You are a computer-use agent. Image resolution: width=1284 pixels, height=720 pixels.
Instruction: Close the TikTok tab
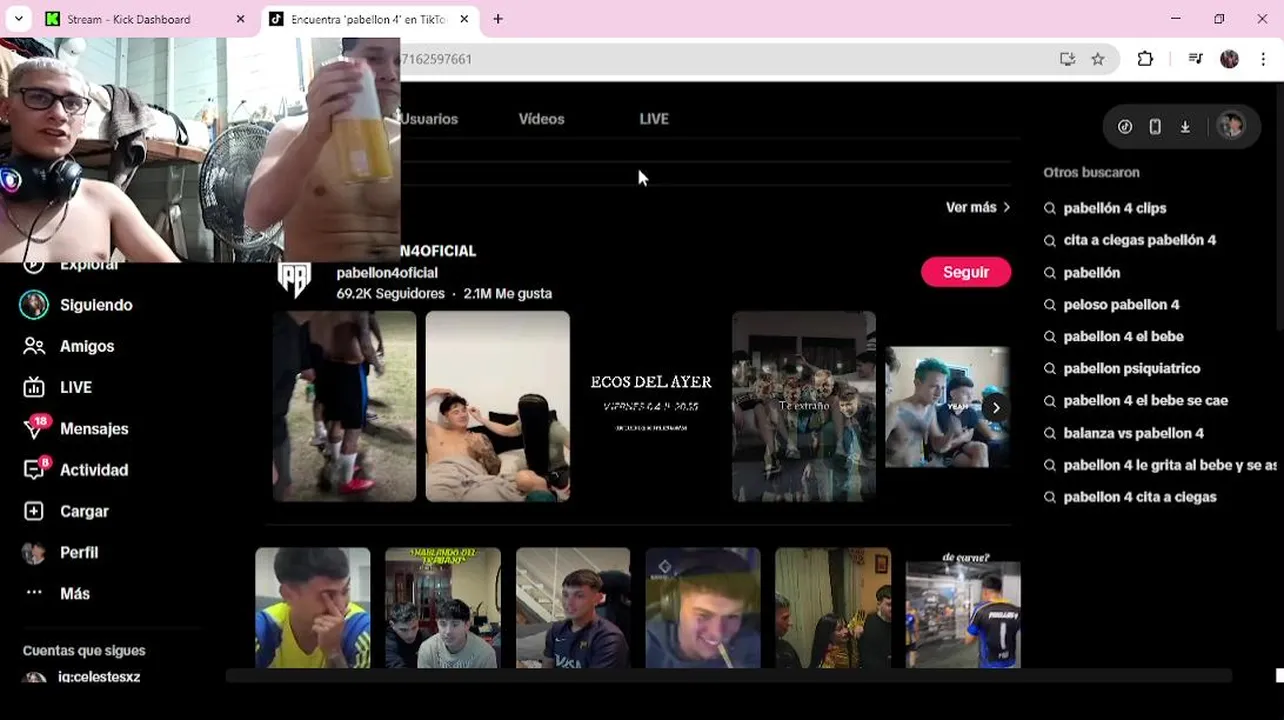(x=464, y=19)
